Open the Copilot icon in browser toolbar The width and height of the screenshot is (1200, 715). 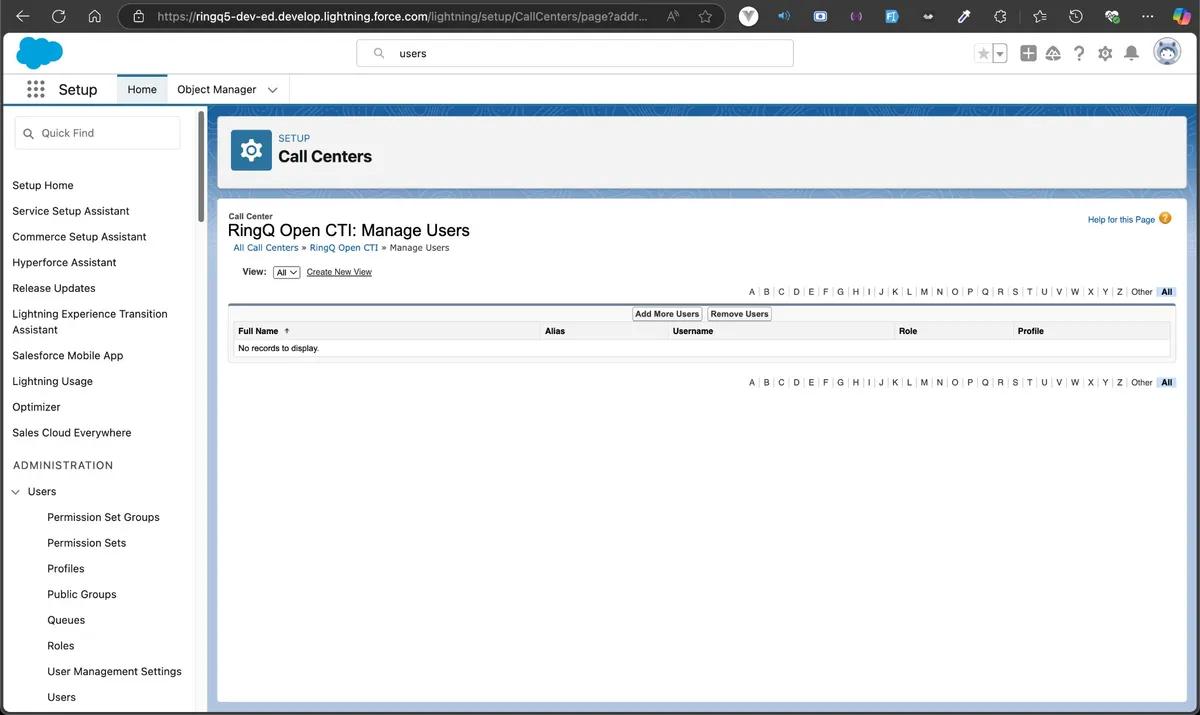[x=1181, y=16]
